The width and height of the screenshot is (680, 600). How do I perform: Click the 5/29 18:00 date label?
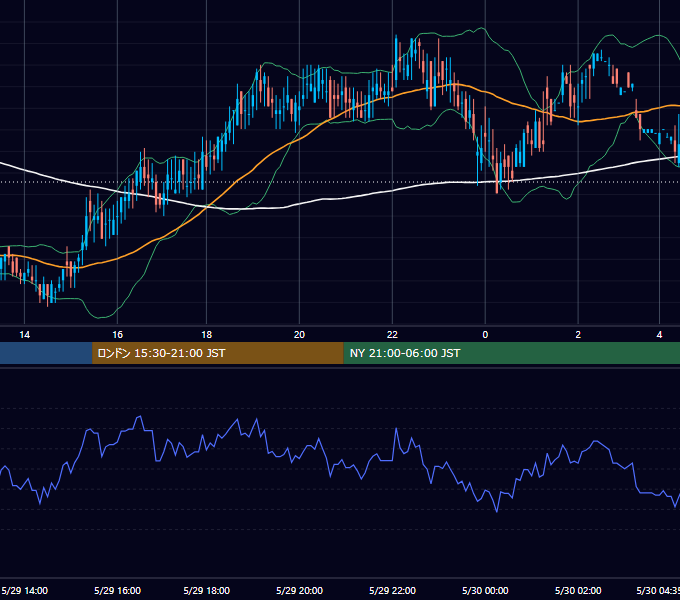[206, 590]
